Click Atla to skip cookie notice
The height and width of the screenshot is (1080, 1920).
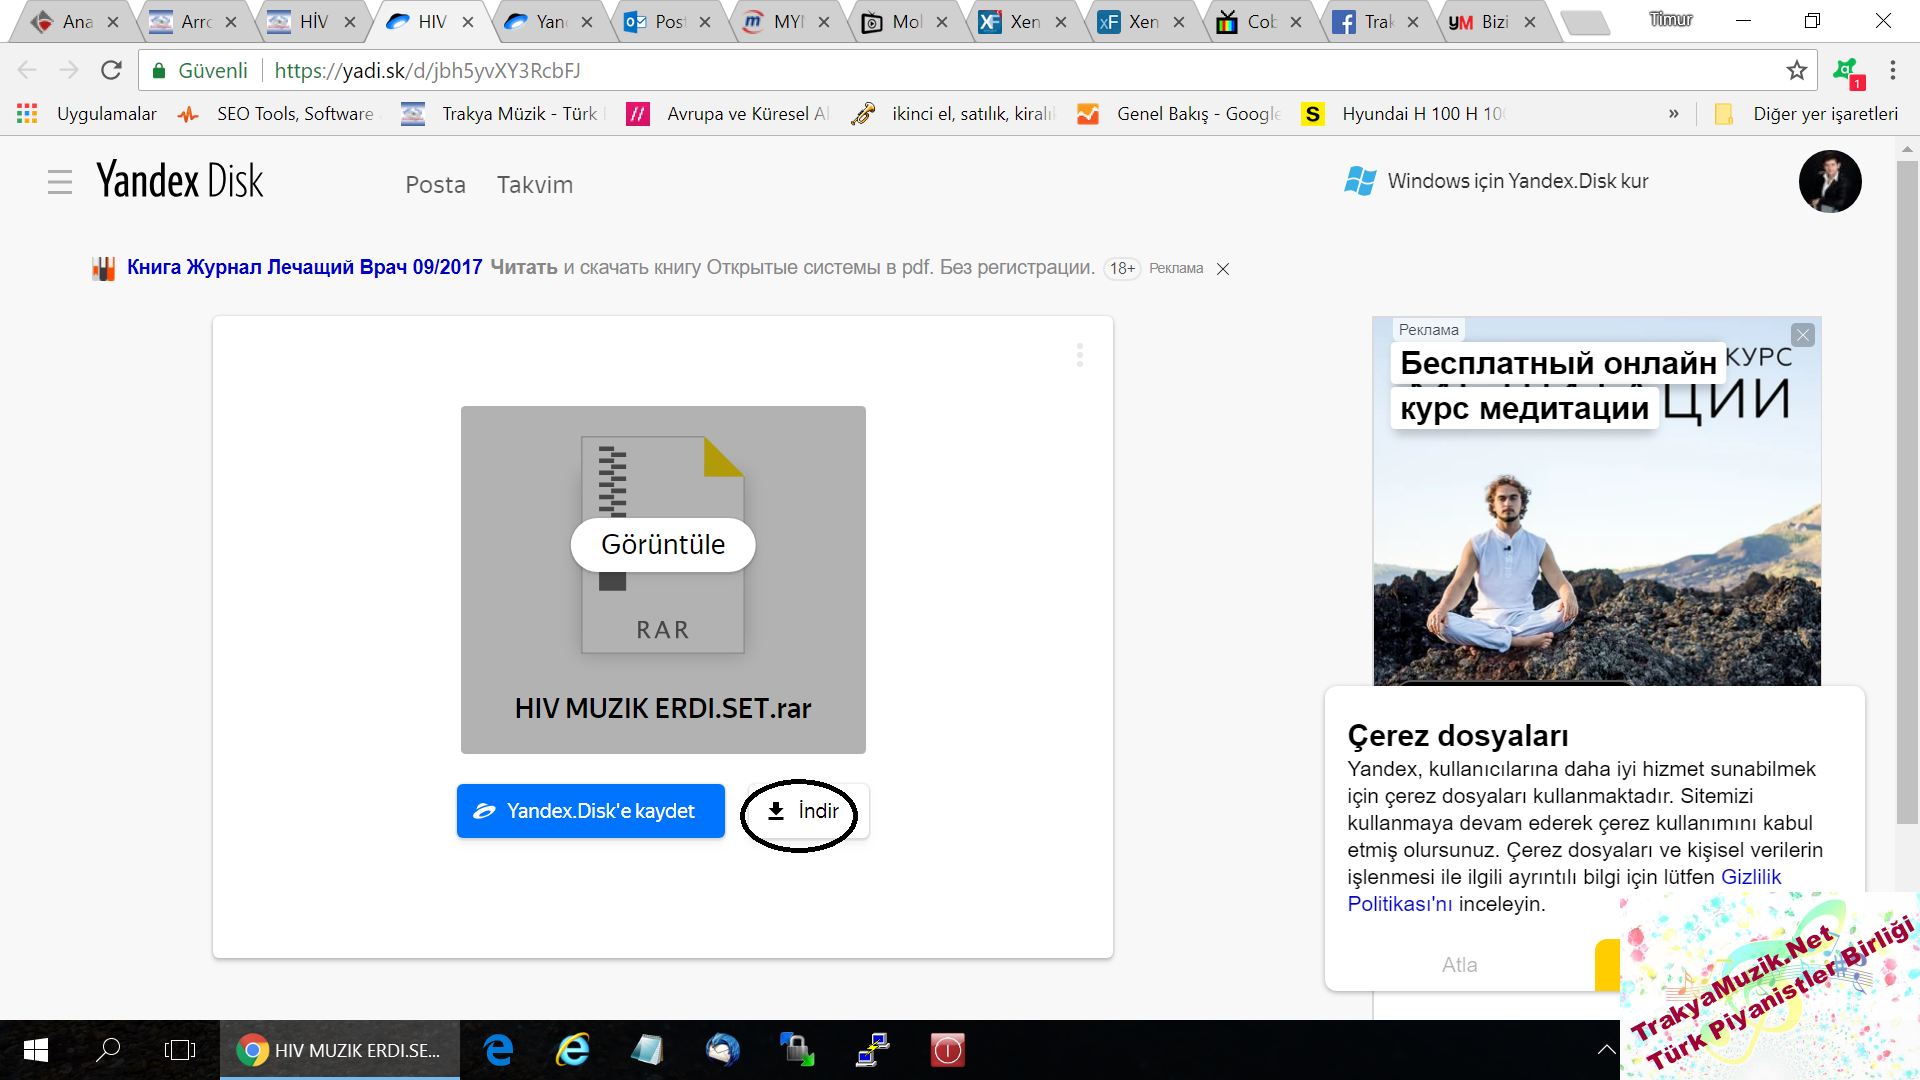(x=1459, y=965)
